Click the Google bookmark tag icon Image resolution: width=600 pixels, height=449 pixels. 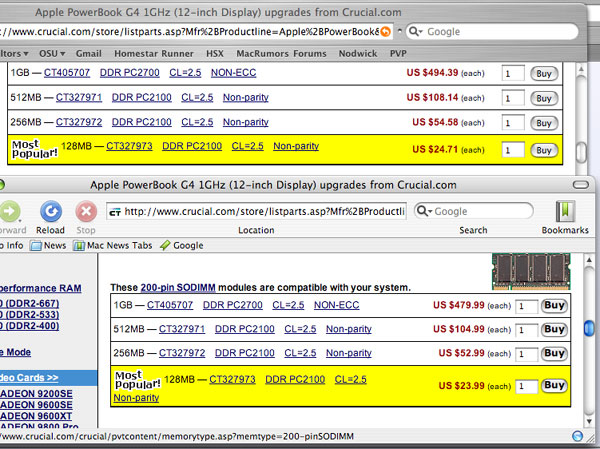point(165,245)
